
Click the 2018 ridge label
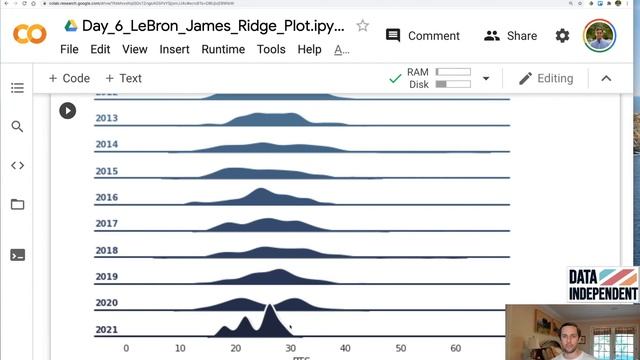(x=107, y=250)
